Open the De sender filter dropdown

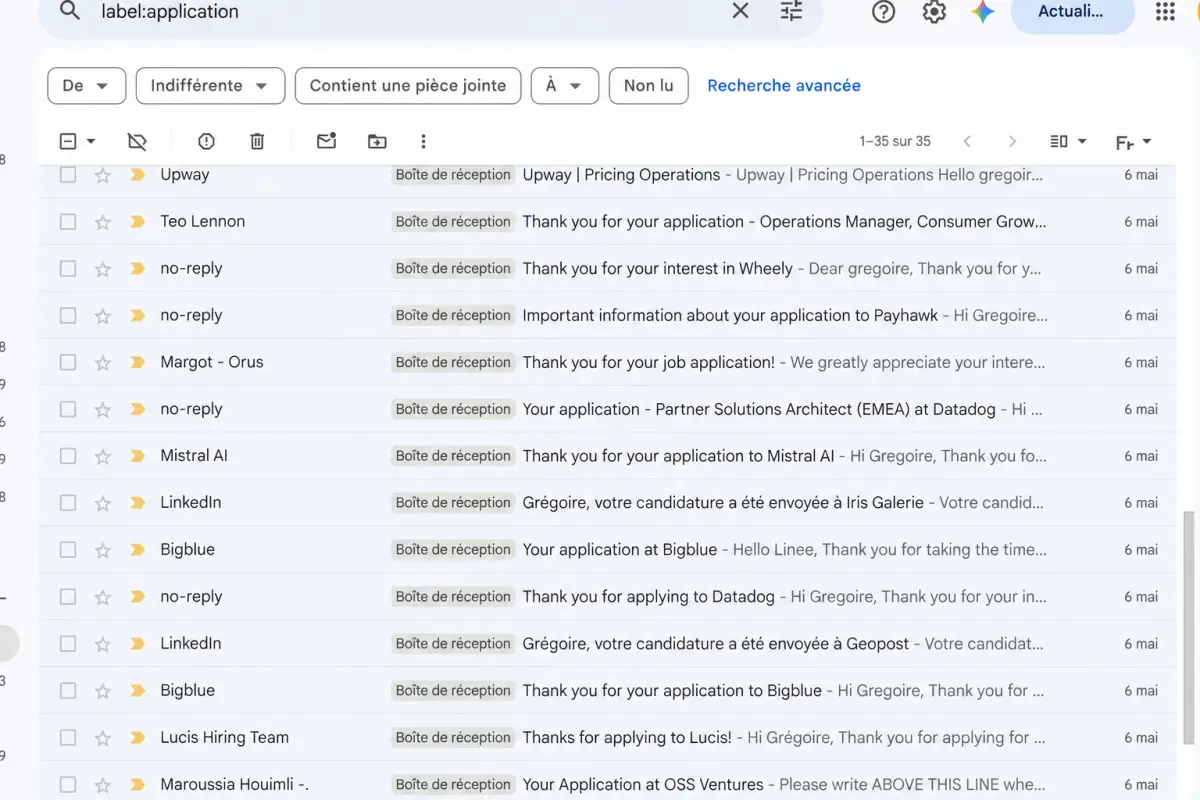coord(86,86)
